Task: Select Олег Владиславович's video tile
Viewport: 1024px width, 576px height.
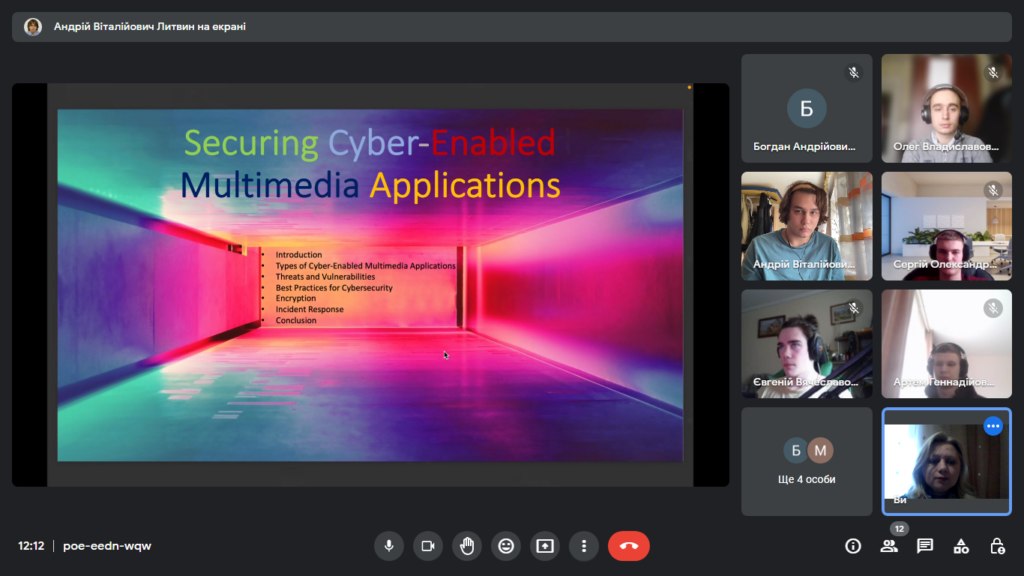Action: pyautogui.click(x=946, y=108)
